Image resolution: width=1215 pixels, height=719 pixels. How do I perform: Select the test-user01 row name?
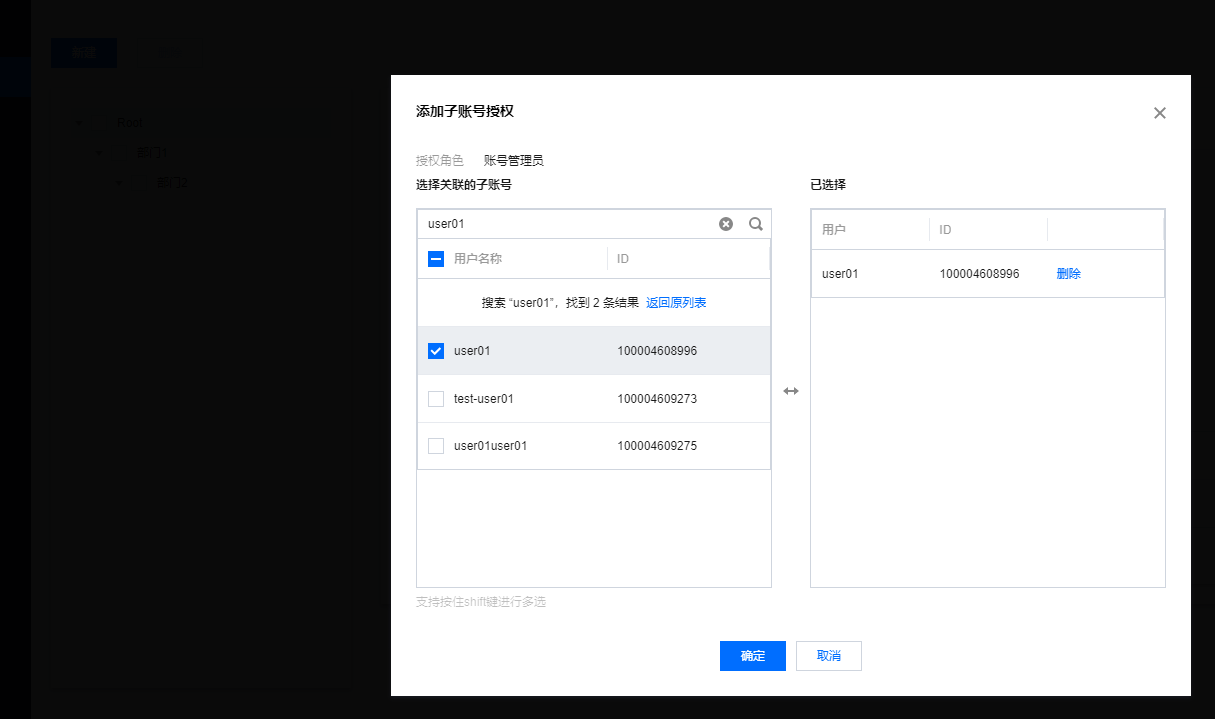[483, 399]
